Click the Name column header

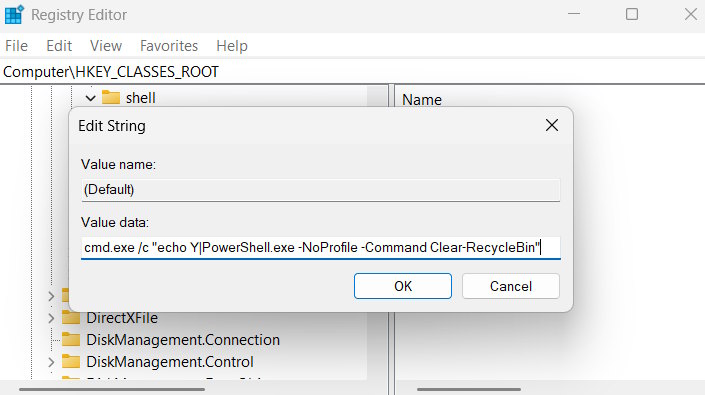[x=422, y=99]
